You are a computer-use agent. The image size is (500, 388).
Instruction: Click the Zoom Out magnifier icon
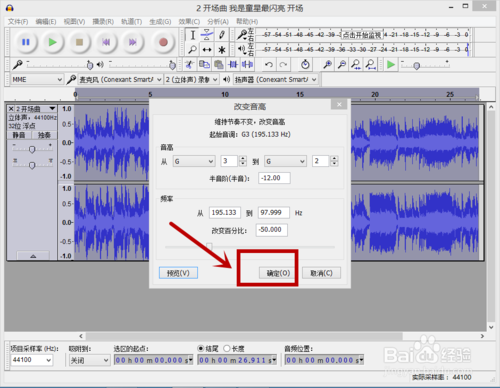coord(342,64)
